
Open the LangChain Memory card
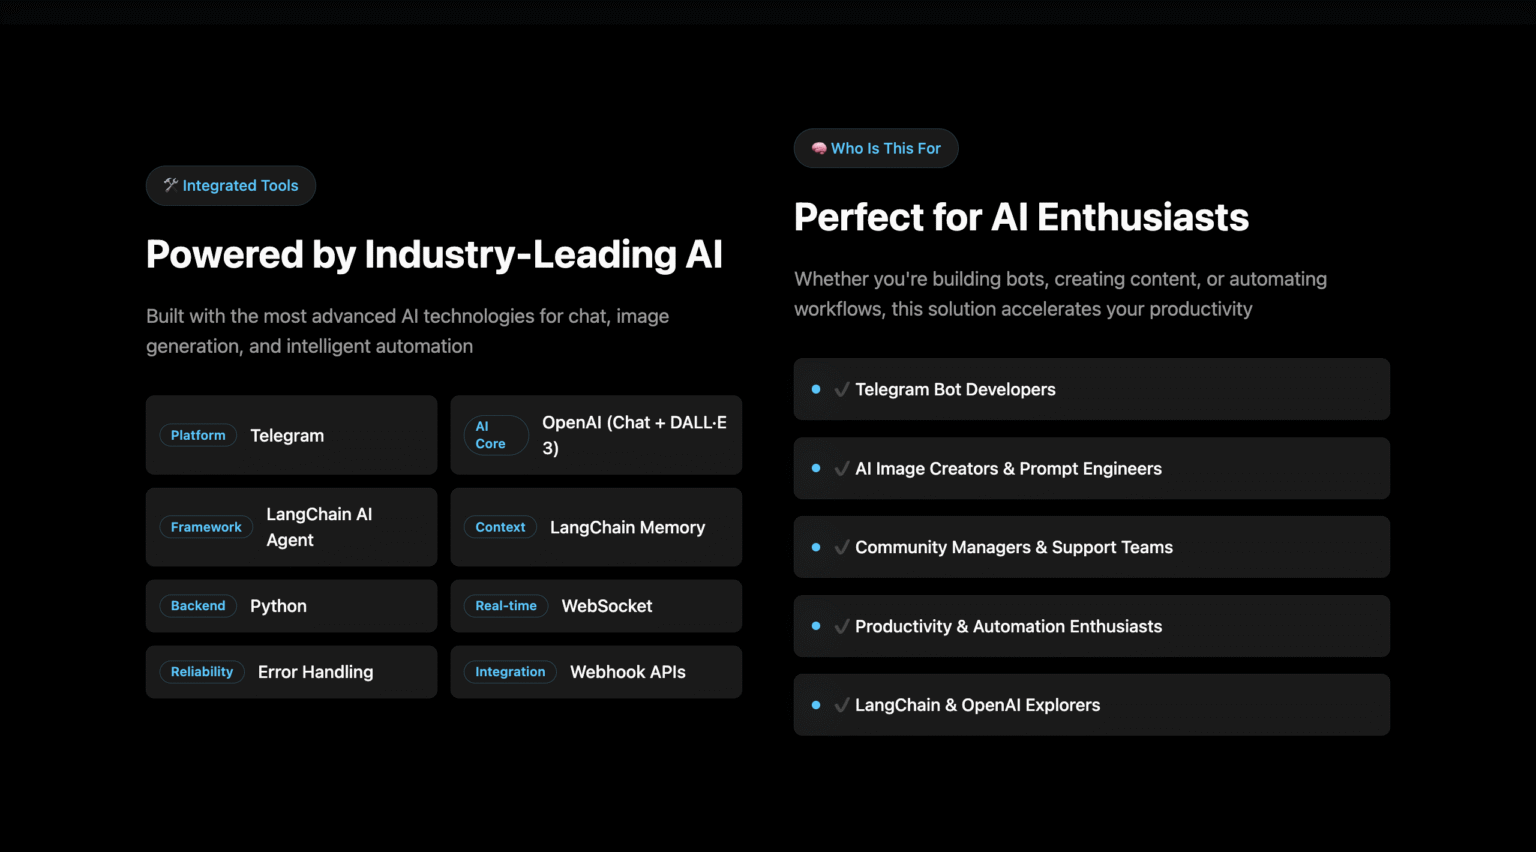[596, 527]
